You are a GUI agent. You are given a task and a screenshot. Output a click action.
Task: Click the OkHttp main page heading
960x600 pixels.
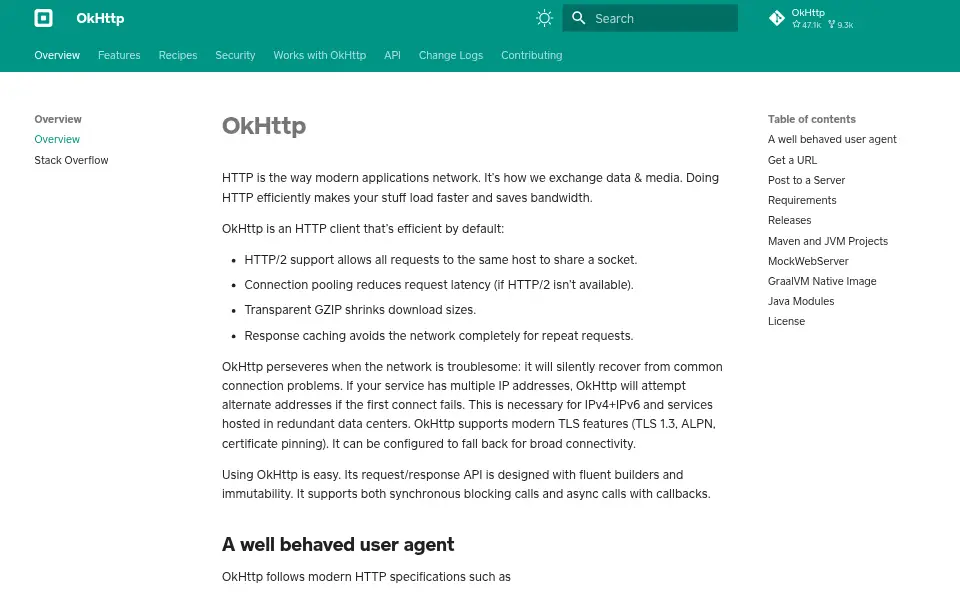264,126
